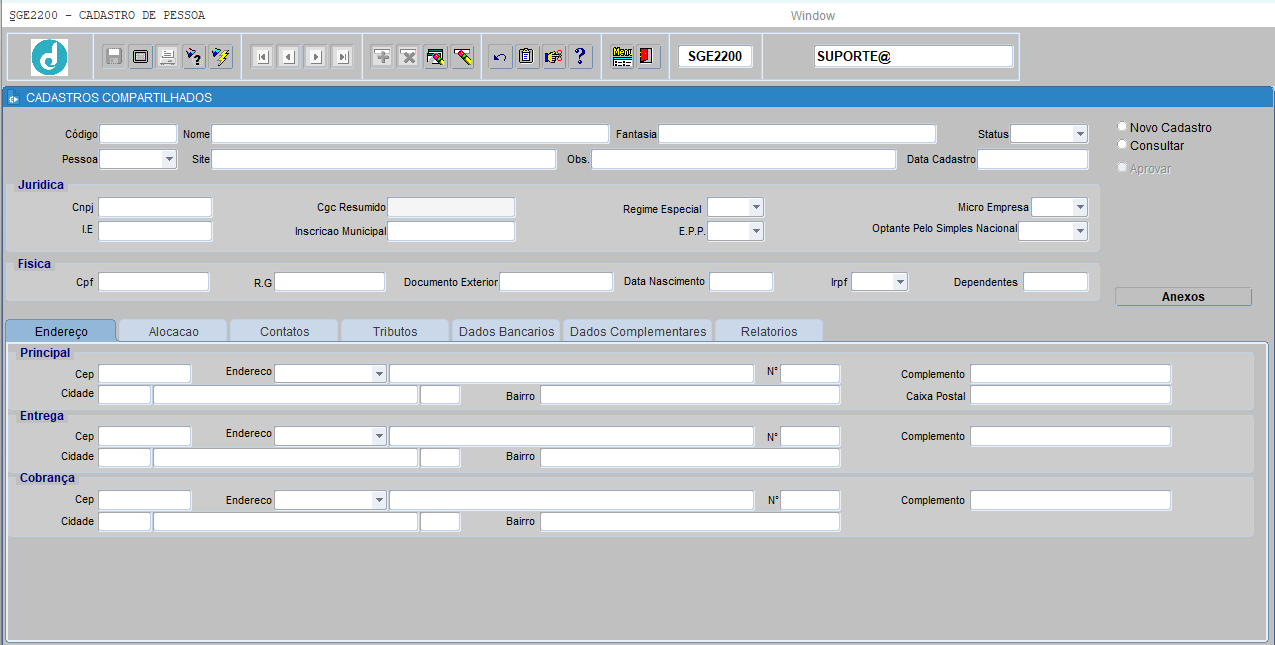Click the Anexos button
Viewport: 1275px width, 645px height.
[1183, 297]
